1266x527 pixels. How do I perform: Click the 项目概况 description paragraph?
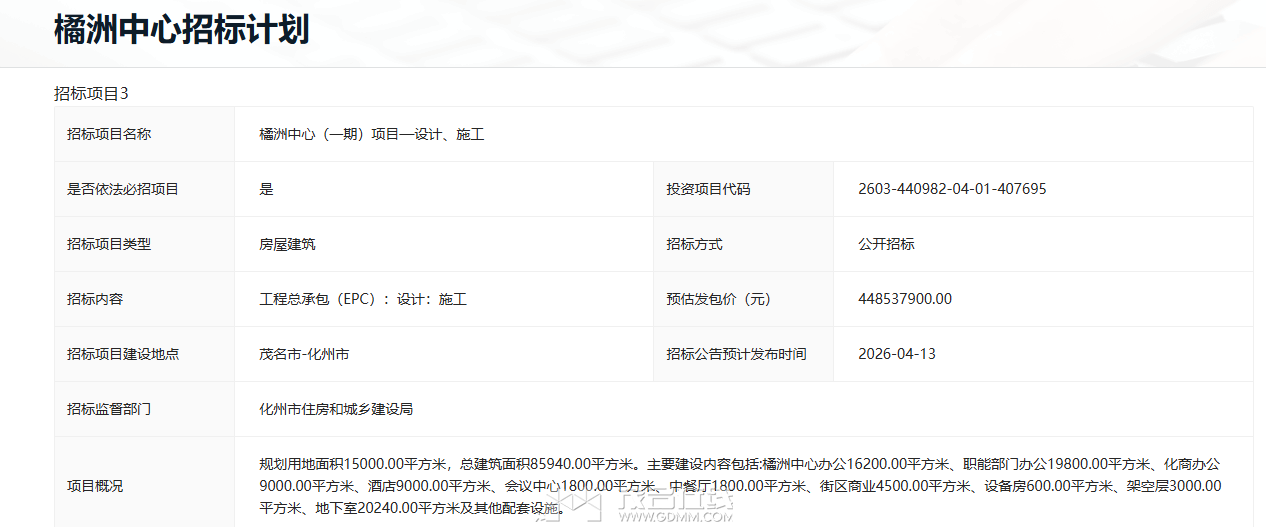(740, 486)
